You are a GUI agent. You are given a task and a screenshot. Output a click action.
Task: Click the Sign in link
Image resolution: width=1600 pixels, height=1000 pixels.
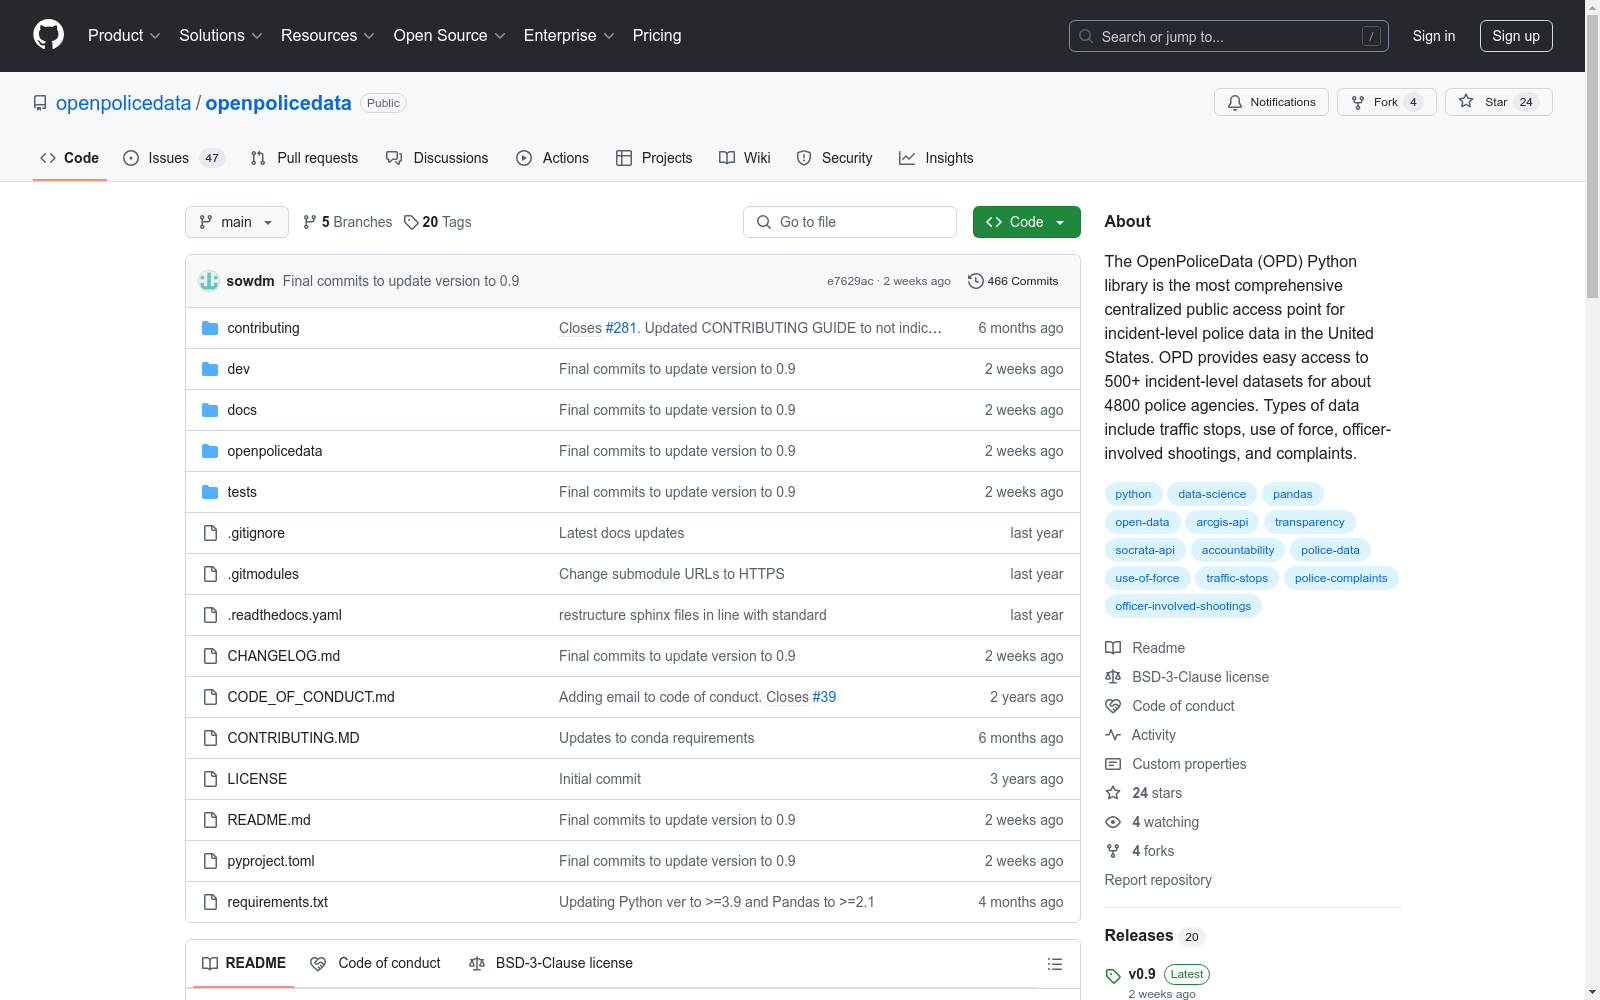point(1434,36)
